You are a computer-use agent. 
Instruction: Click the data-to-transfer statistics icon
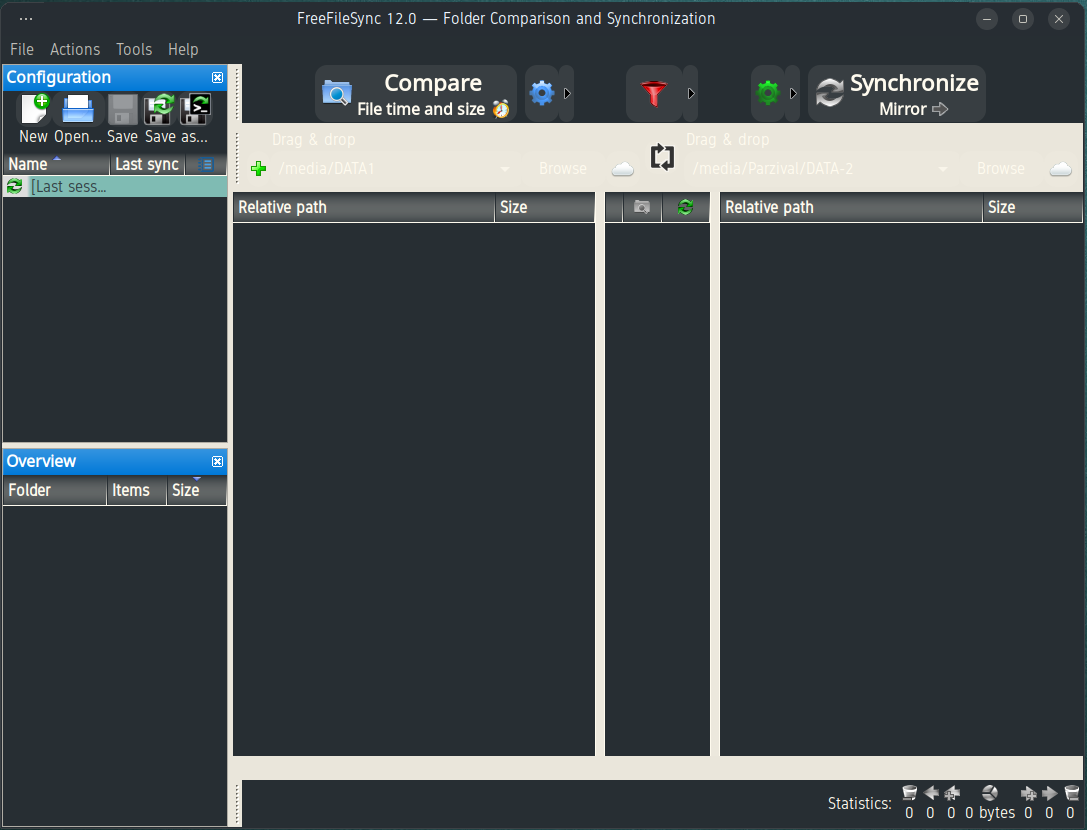[x=990, y=793]
